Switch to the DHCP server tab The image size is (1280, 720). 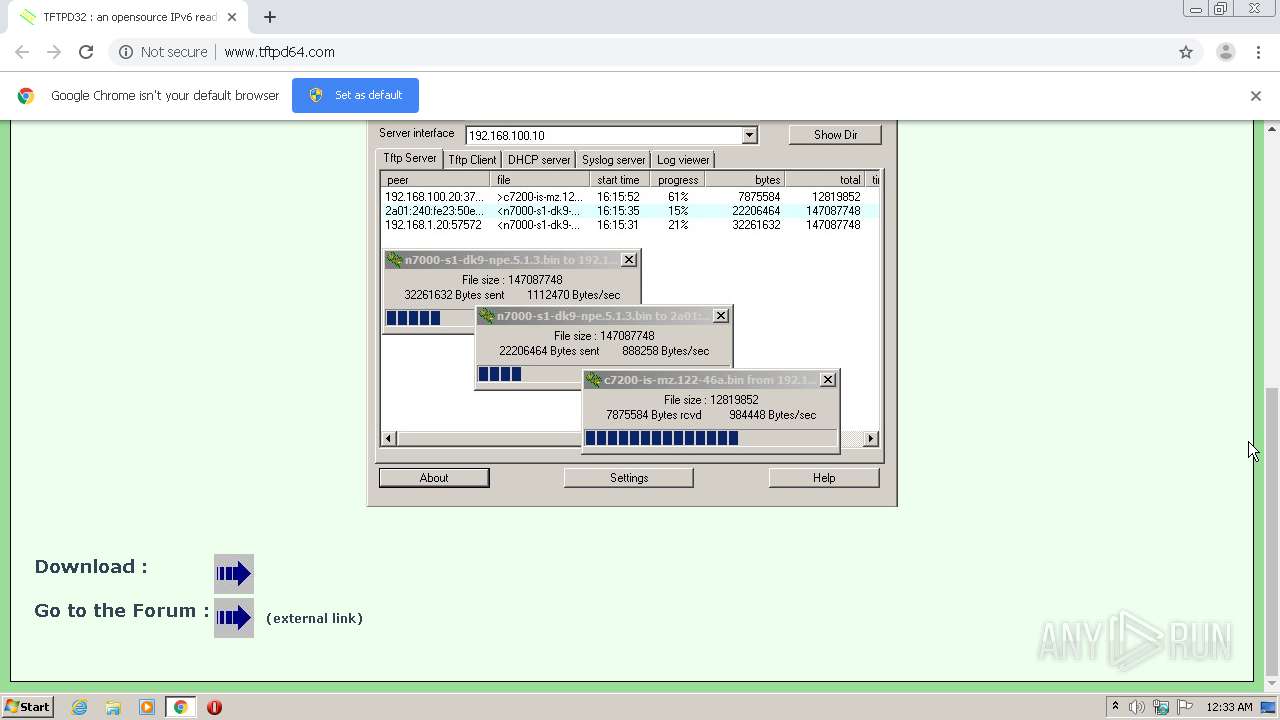539,160
